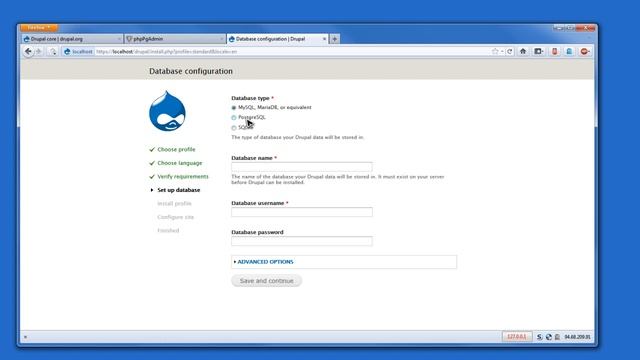The image size is (640, 360).
Task: Switch to the phpPgAdmin tab
Action: [175, 39]
